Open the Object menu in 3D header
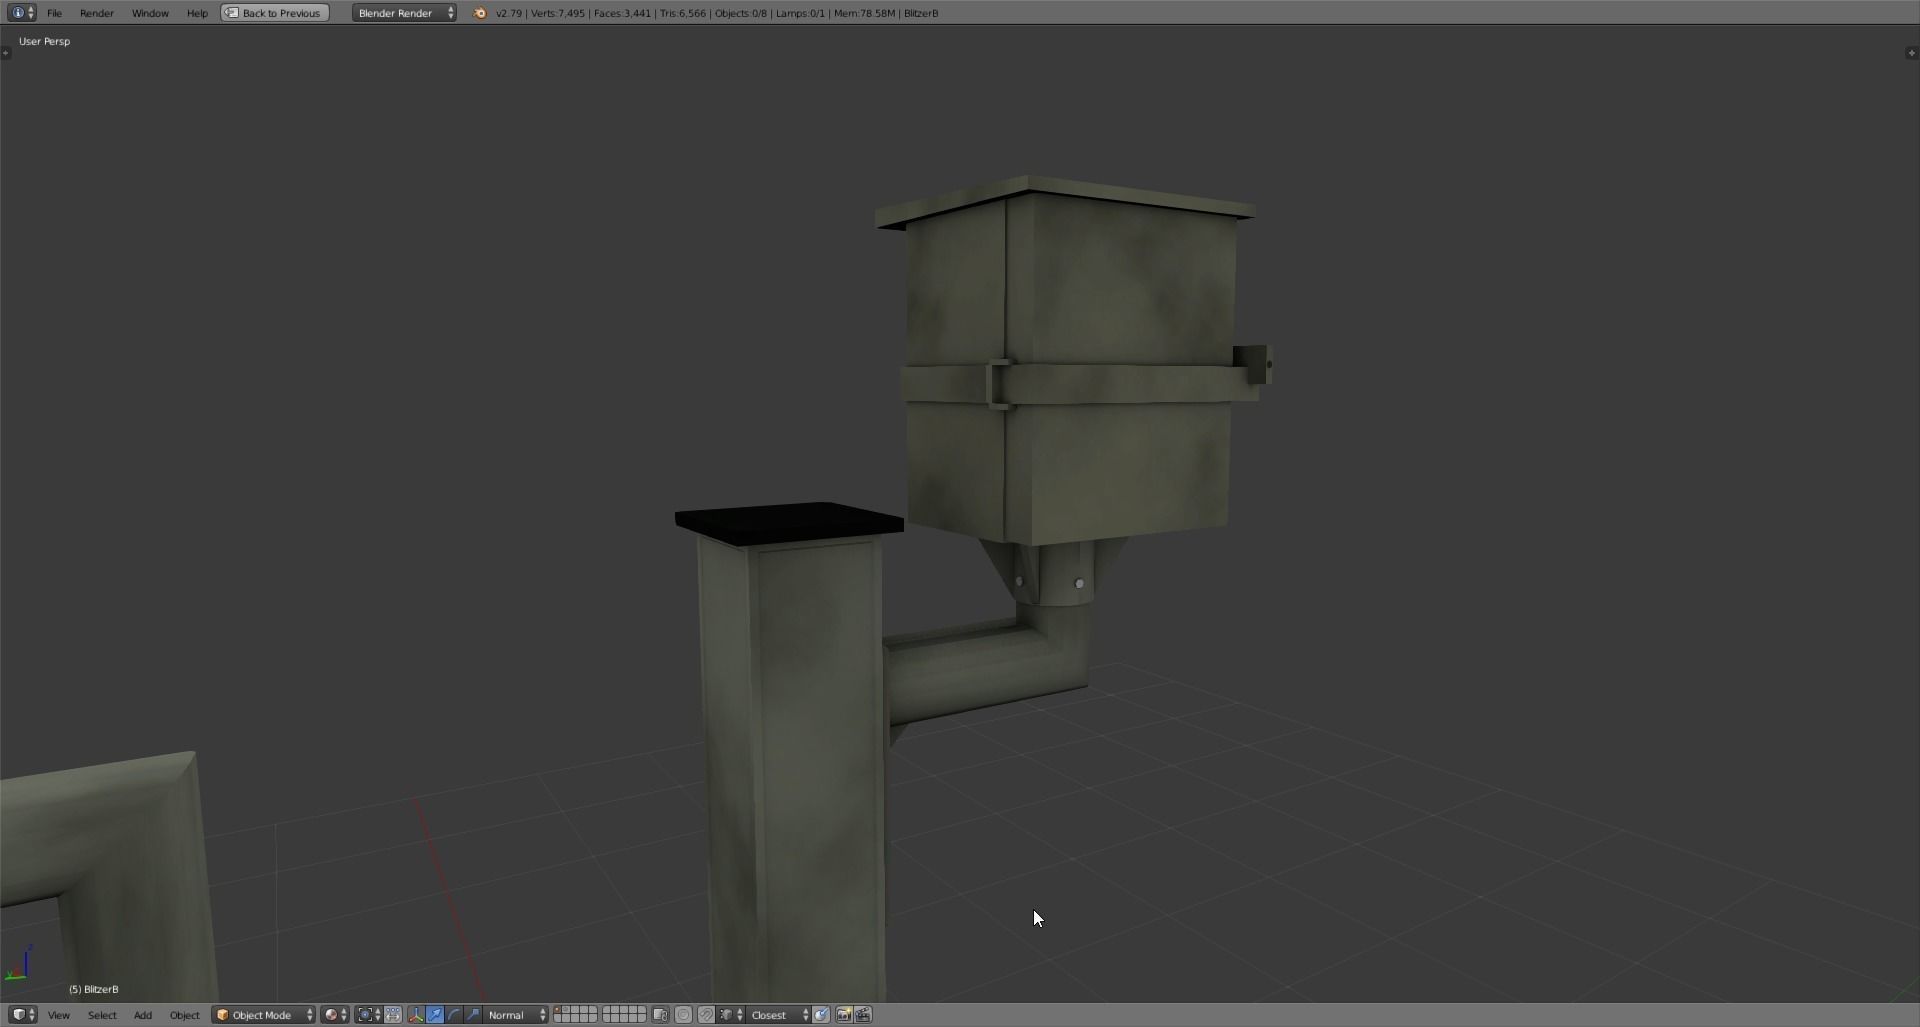 coord(184,1015)
